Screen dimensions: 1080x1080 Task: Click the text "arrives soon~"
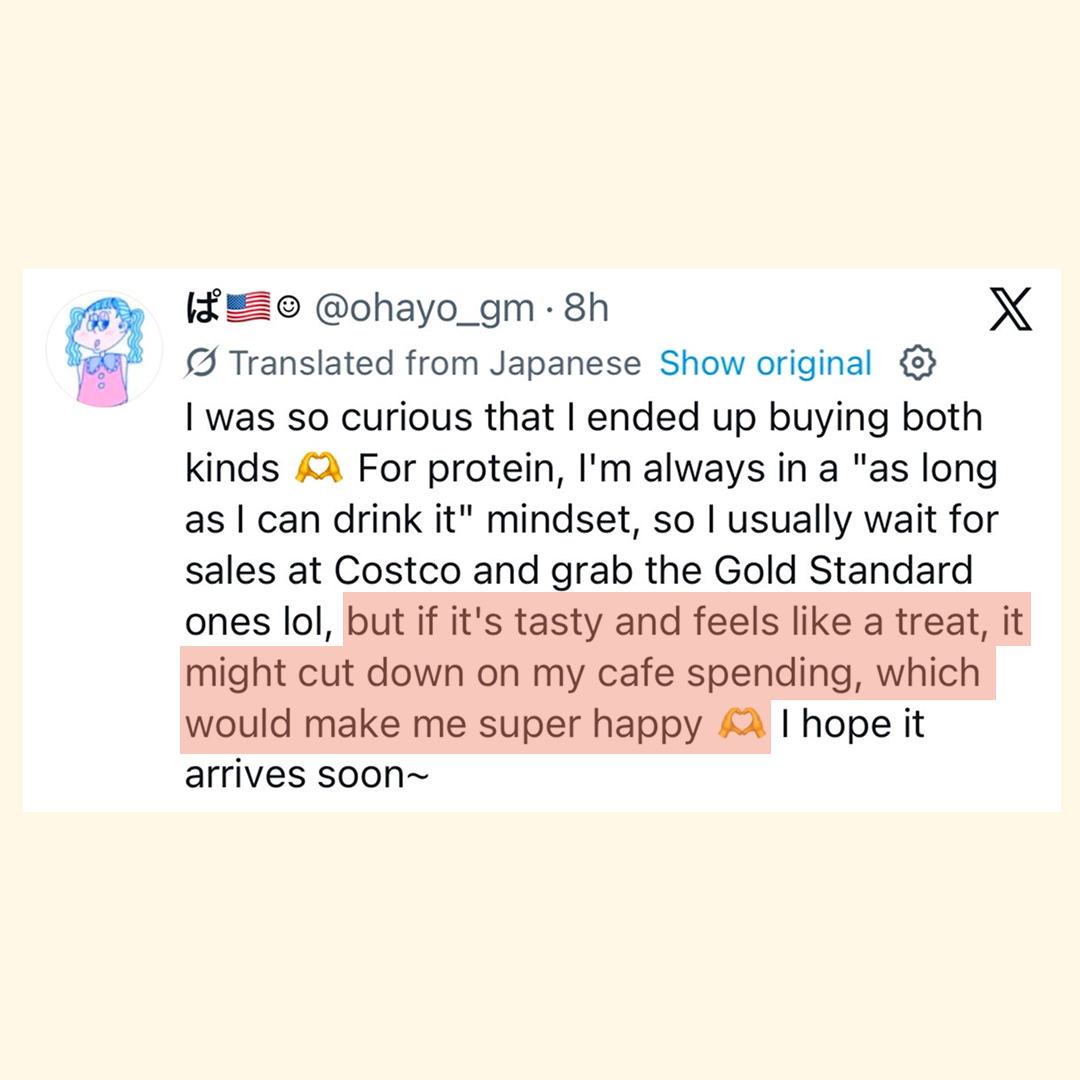pyautogui.click(x=307, y=775)
